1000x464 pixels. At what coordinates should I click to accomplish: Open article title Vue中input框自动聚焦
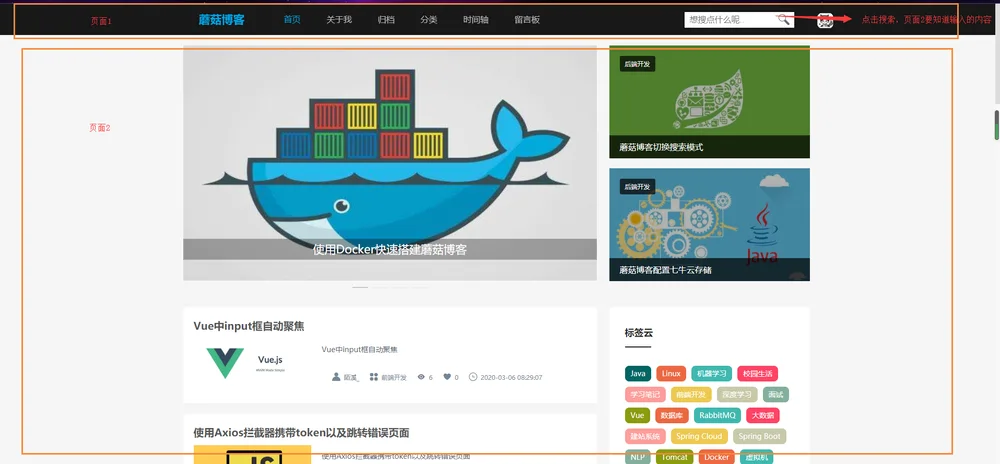249,326
